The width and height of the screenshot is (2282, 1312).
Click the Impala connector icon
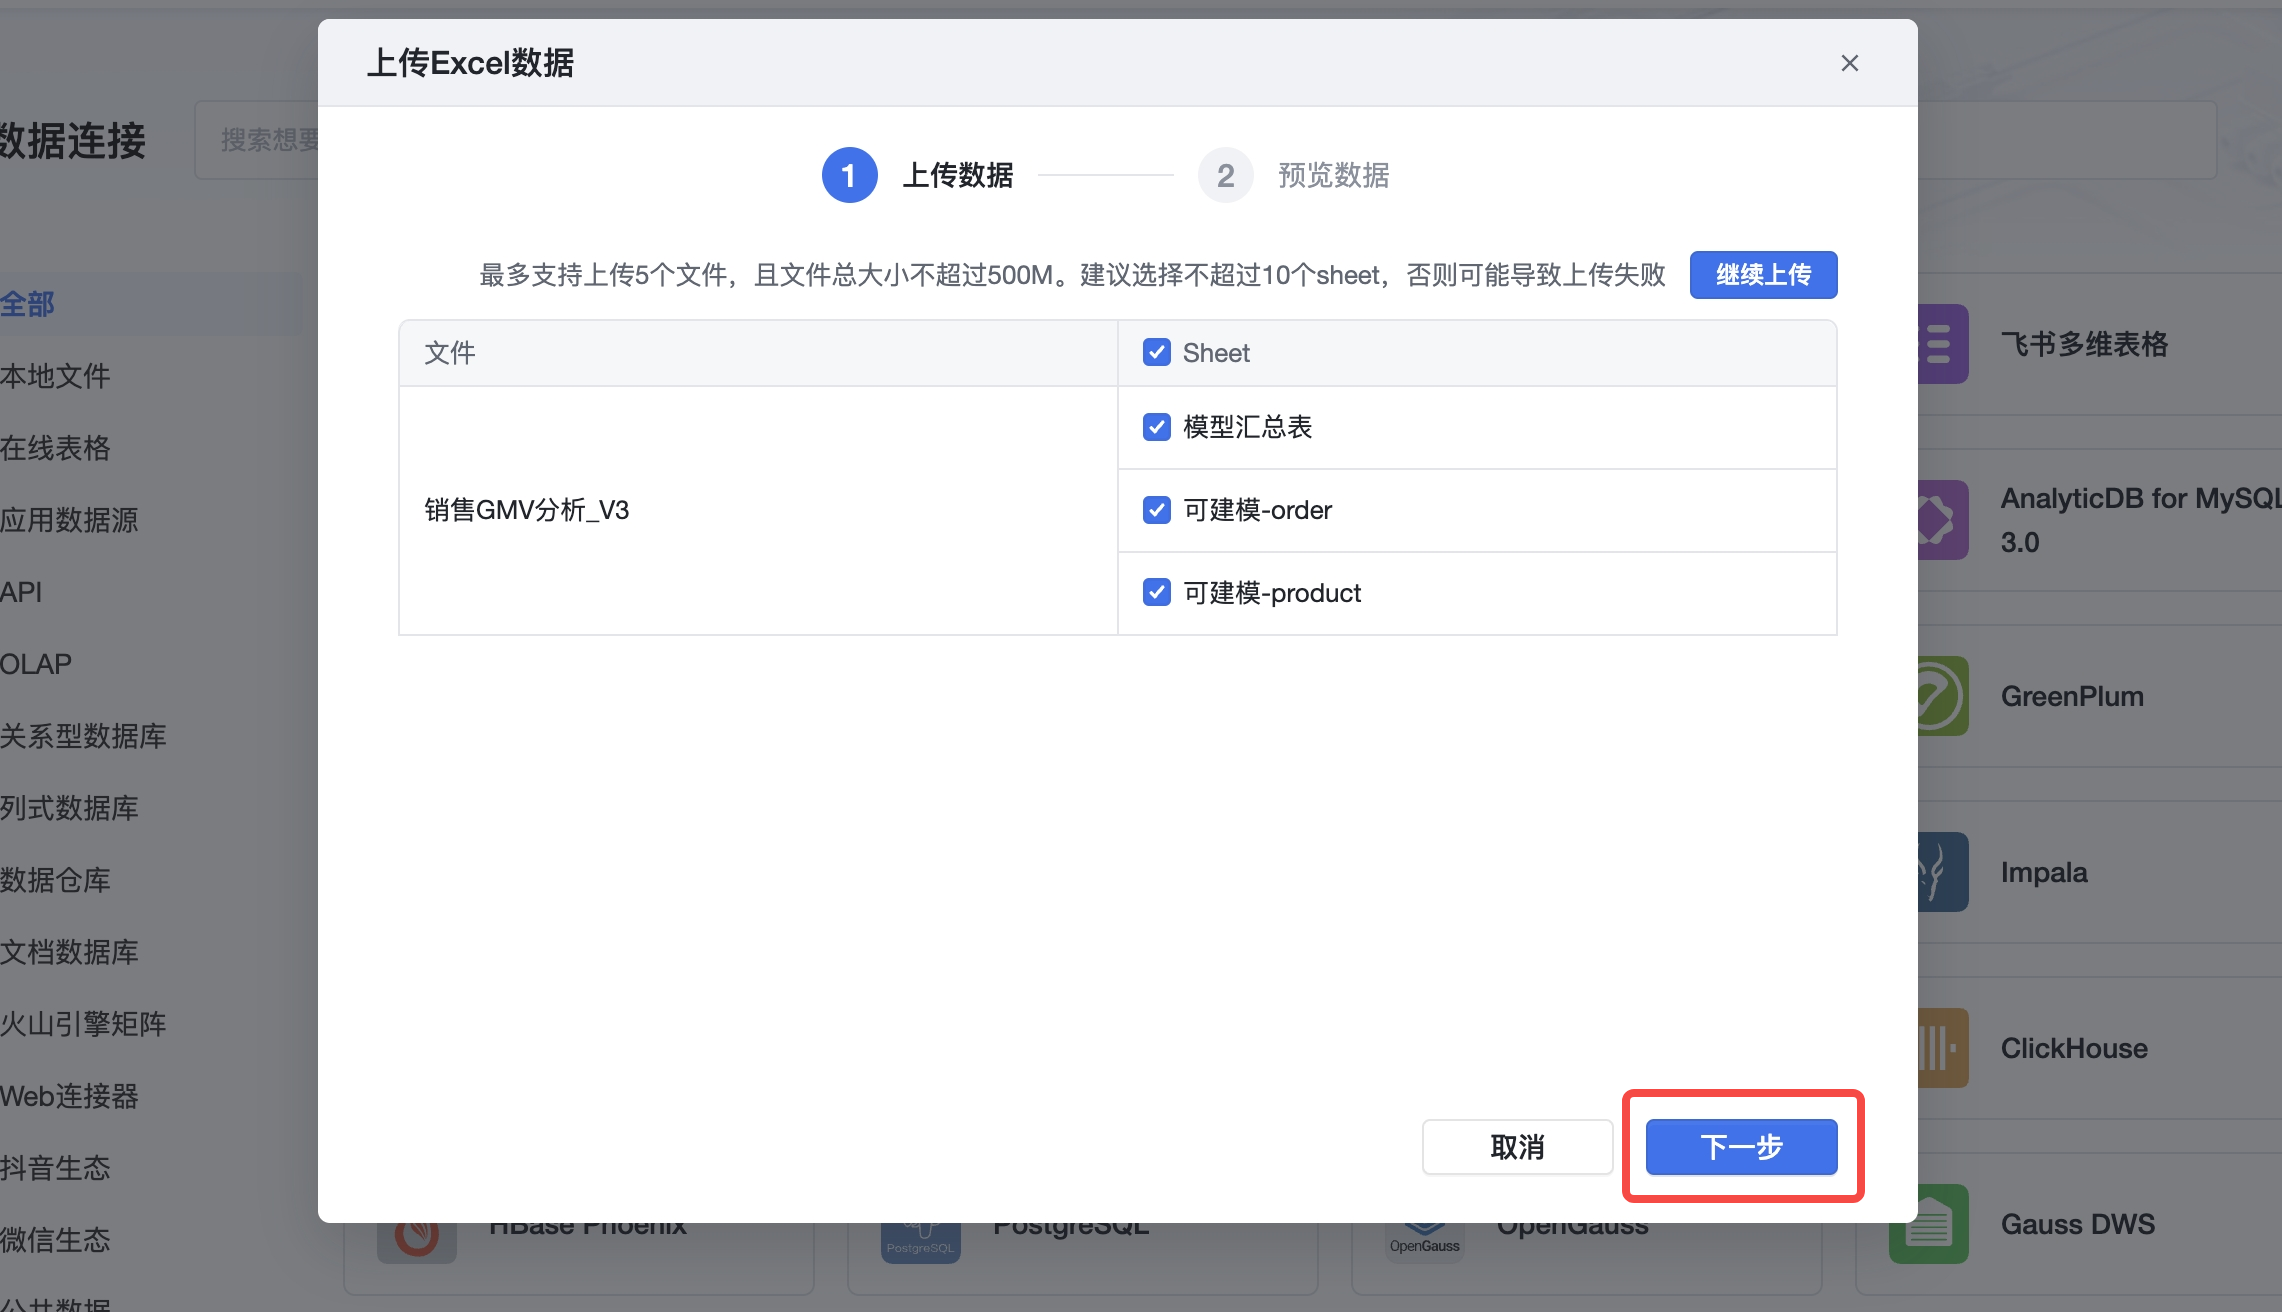pyautogui.click(x=1943, y=872)
